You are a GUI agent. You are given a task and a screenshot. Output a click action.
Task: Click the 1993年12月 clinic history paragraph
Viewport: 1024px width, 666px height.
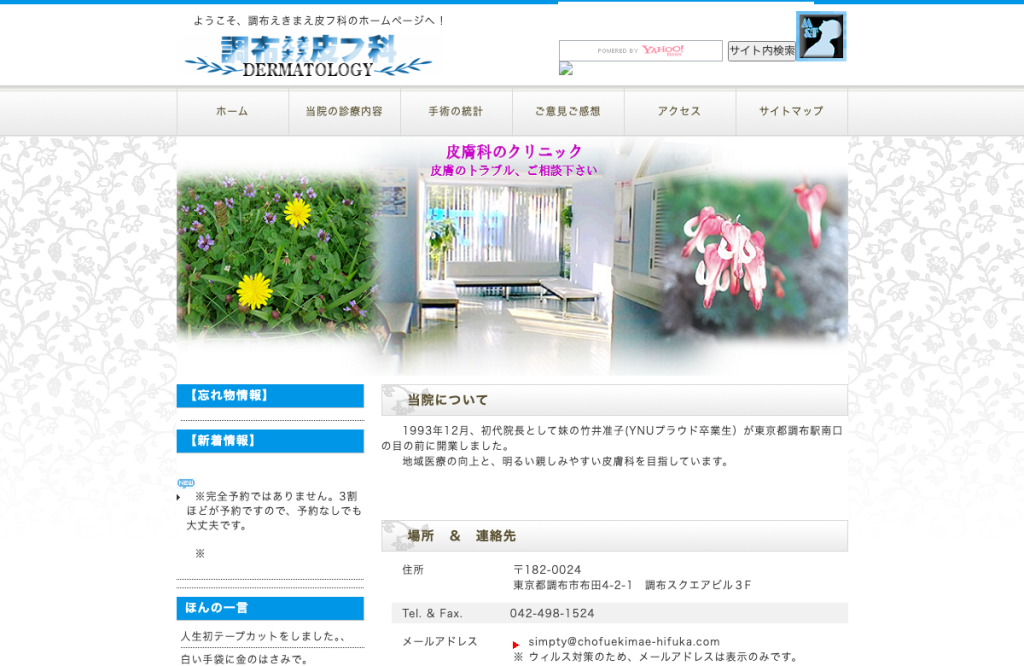[612, 438]
